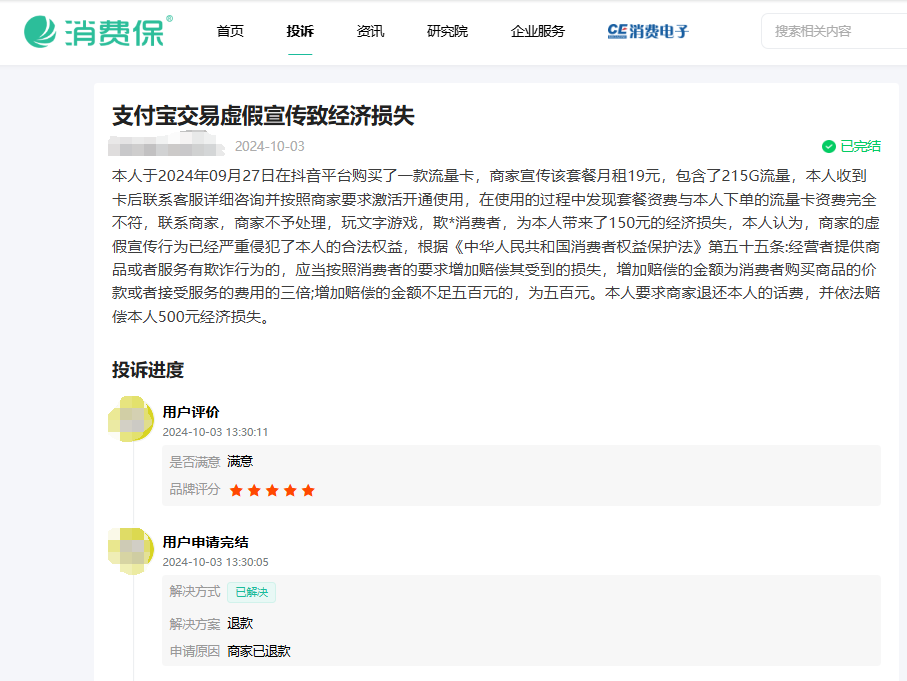907x681 pixels.
Task: Click the 投诉进度 section heading
Action: coord(148,370)
